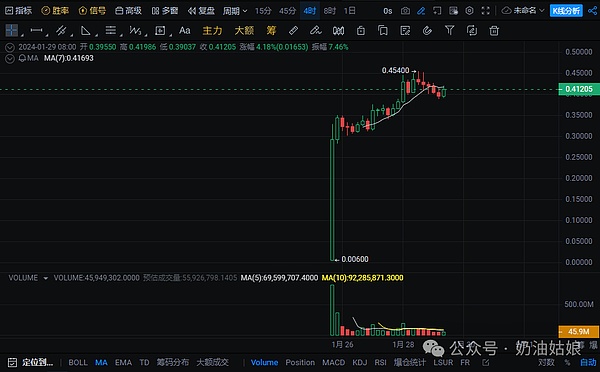Select the brush eraser tool
Image resolution: width=600 pixels, height=372 pixels.
tap(316, 30)
